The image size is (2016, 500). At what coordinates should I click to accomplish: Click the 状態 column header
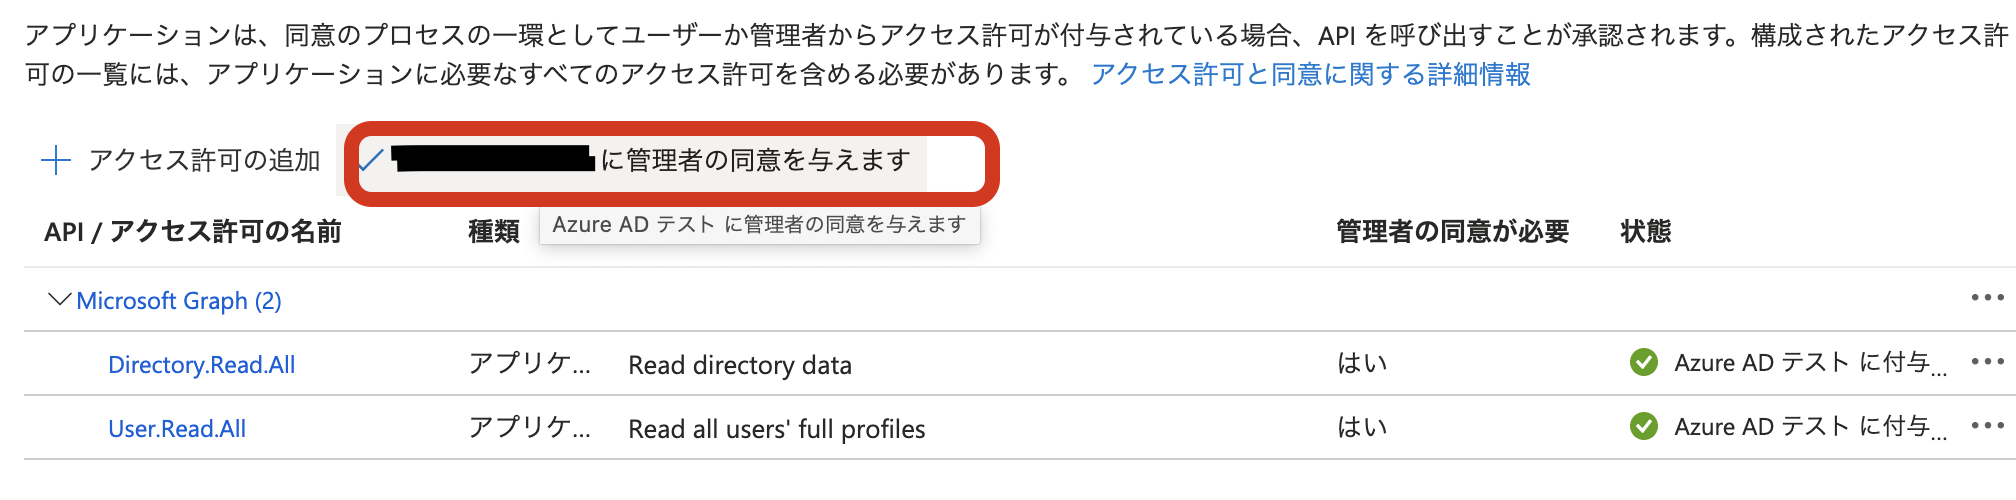[x=1645, y=232]
